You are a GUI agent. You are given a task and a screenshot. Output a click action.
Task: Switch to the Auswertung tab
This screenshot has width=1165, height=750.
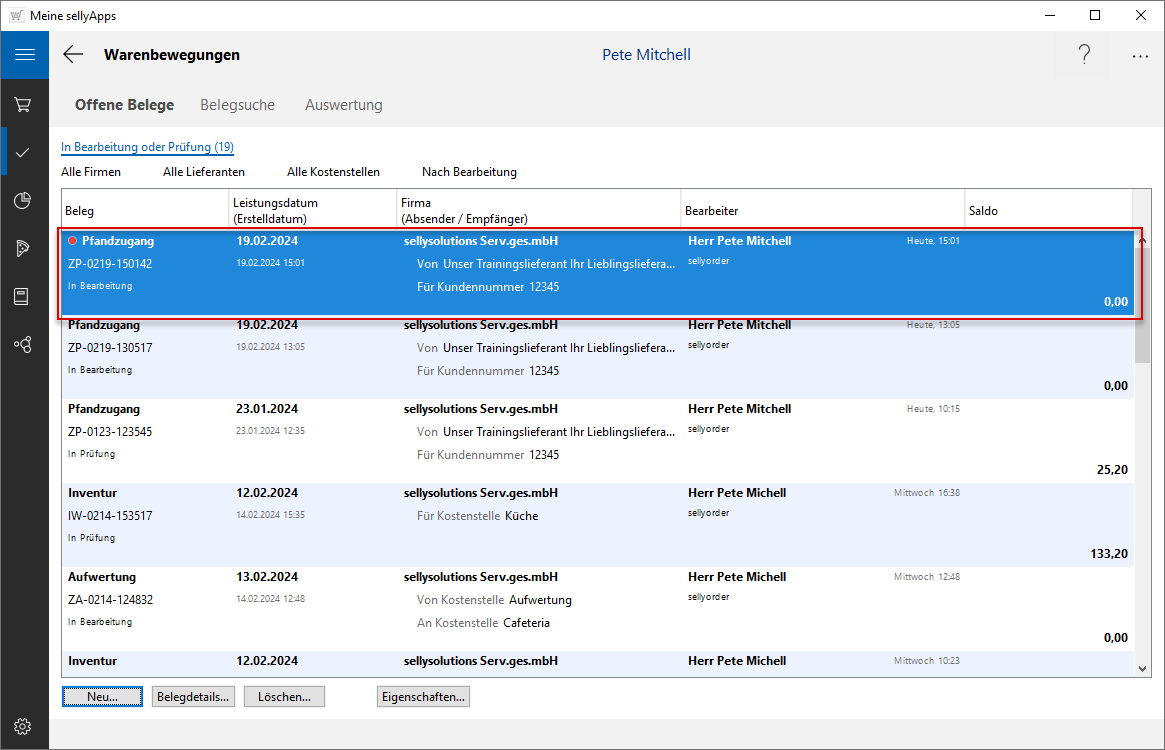[x=343, y=105]
